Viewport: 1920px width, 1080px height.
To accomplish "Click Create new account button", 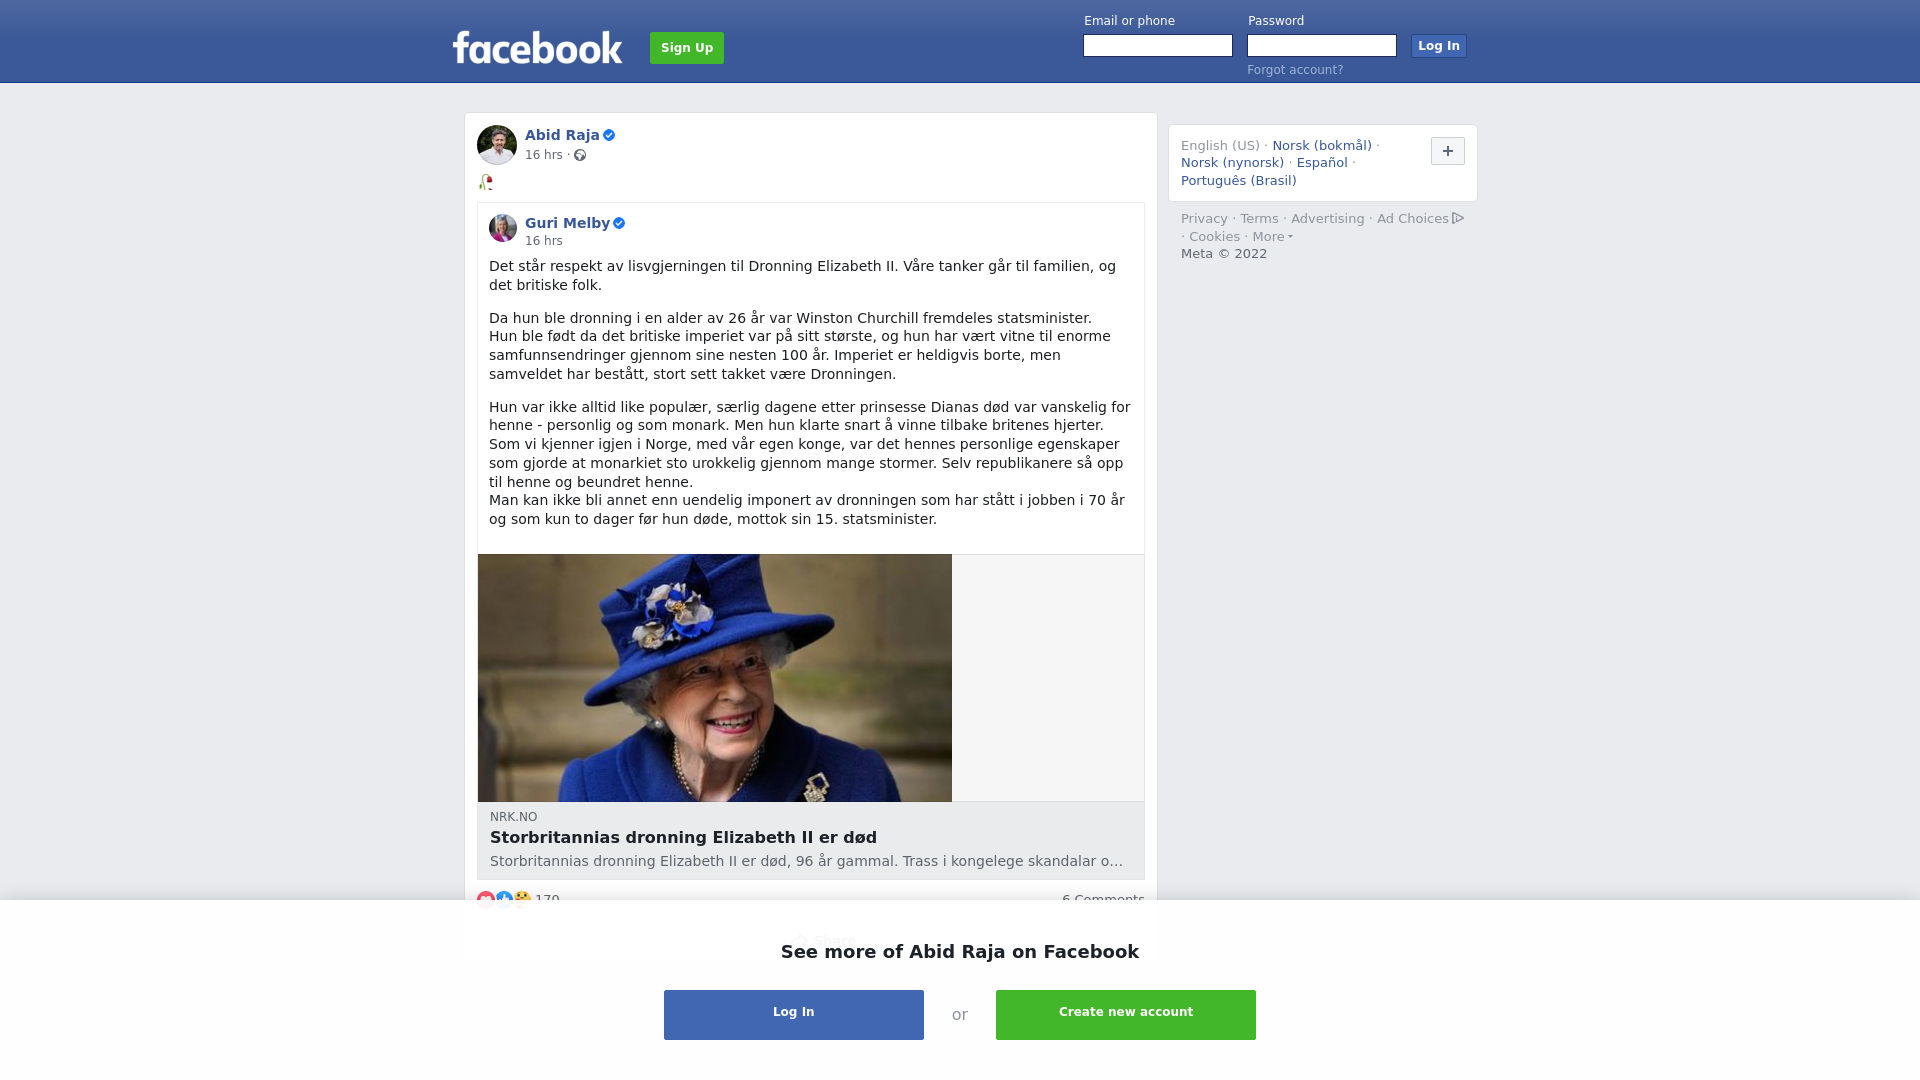I will (1126, 1015).
